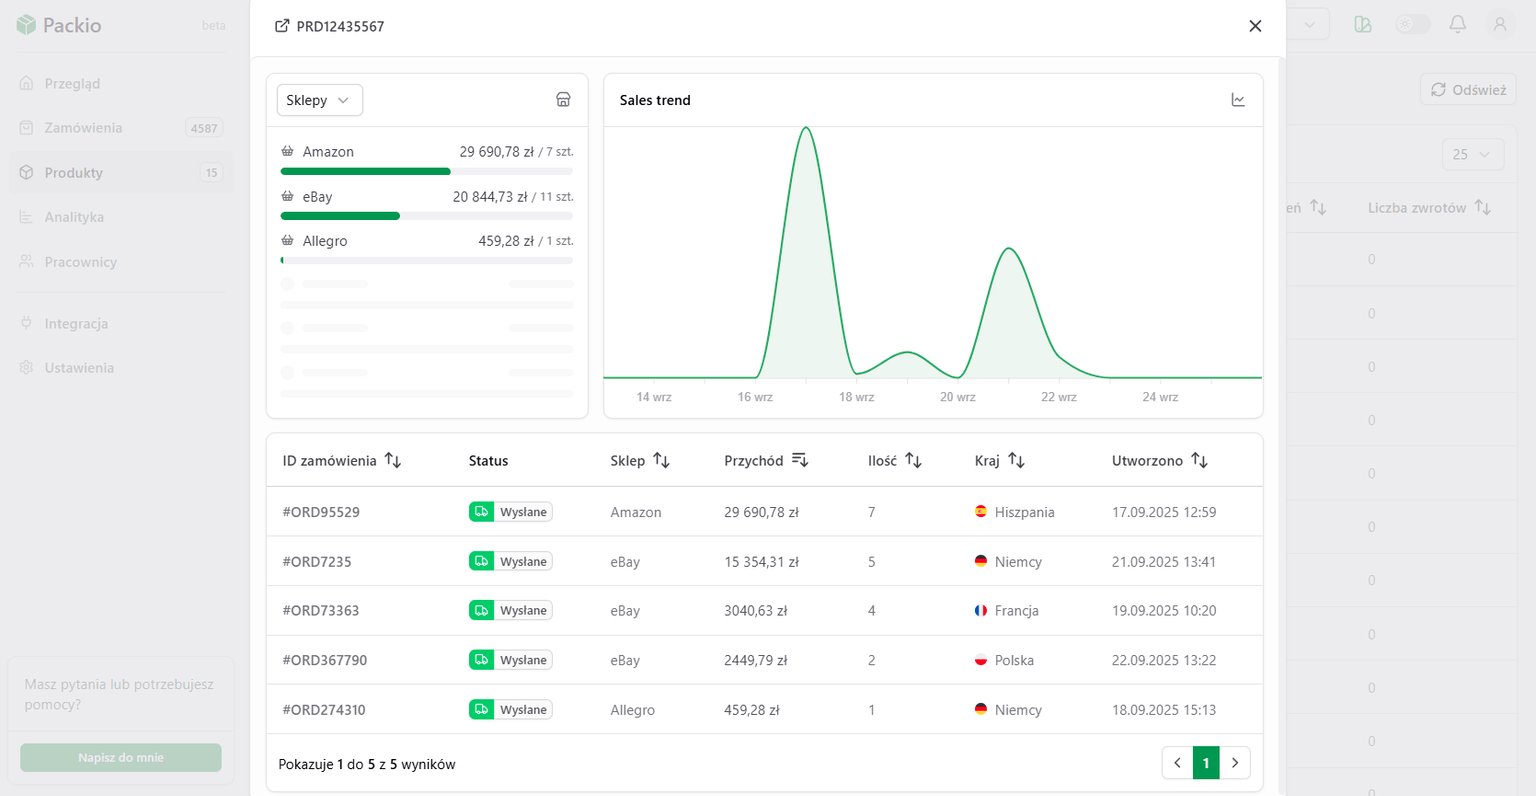Screen dimensions: 1536x796
Task: Toggle the light/dark theme switch
Action: [1412, 25]
